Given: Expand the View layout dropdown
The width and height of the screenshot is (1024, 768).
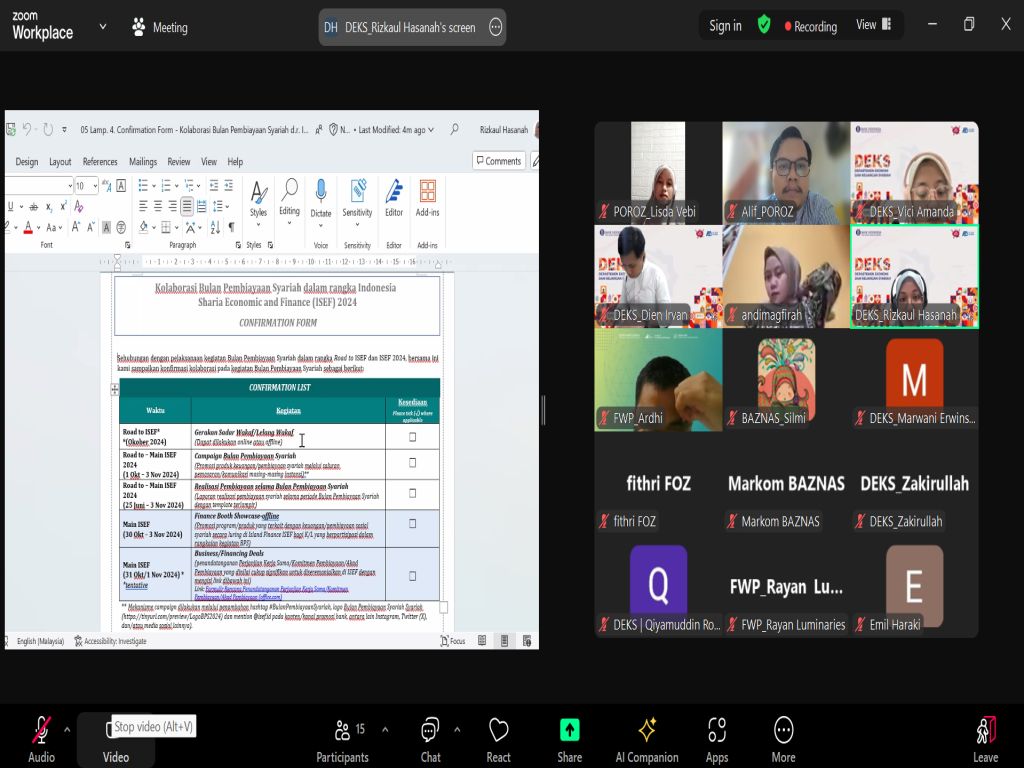Looking at the screenshot, I should pyautogui.click(x=871, y=25).
